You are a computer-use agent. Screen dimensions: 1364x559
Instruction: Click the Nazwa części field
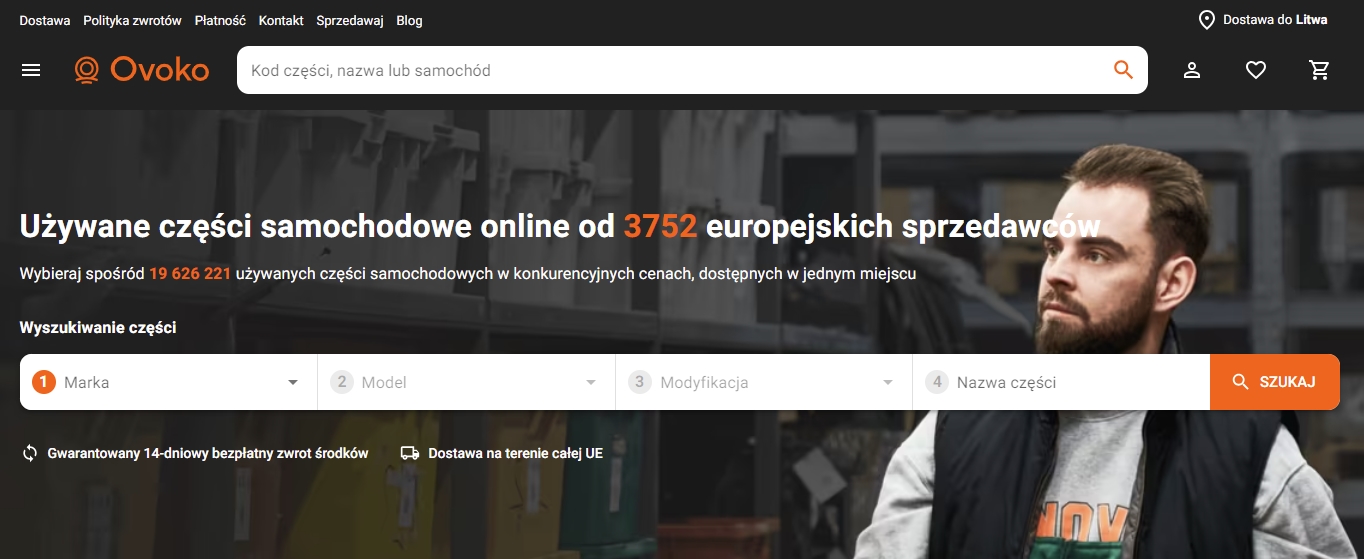coord(1062,382)
